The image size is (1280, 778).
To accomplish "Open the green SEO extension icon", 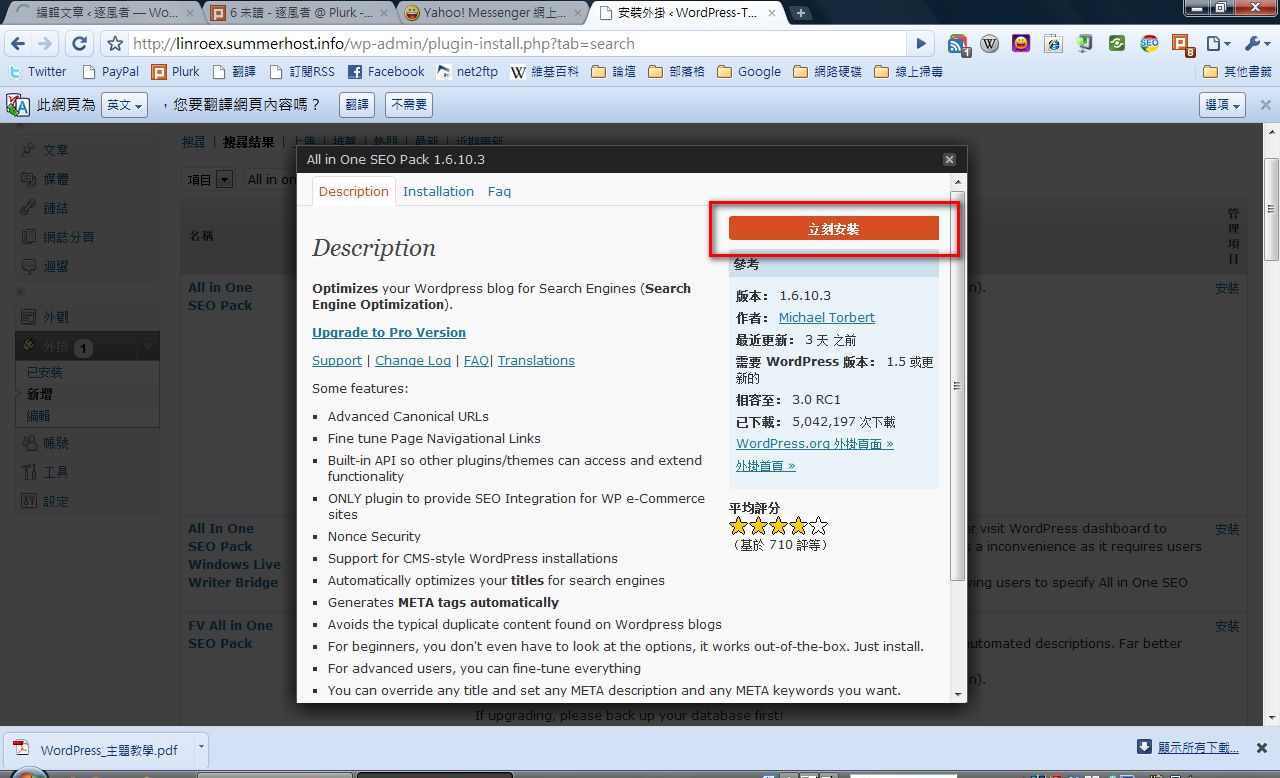I will 1149,44.
